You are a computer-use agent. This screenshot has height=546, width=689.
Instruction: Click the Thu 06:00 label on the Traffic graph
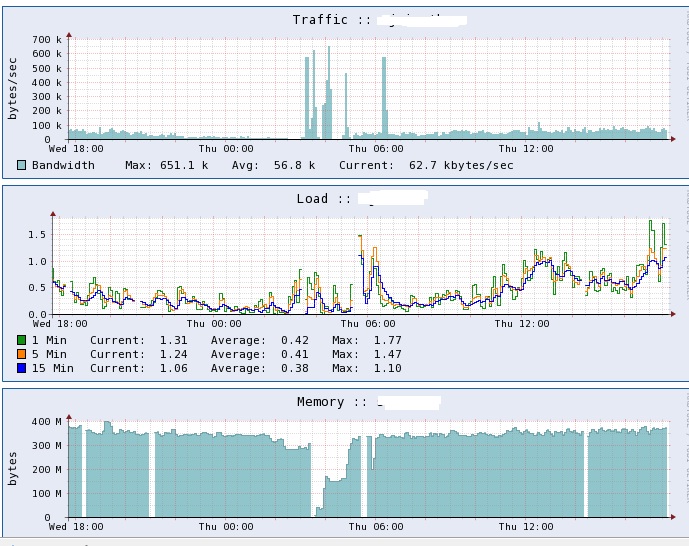pos(376,148)
